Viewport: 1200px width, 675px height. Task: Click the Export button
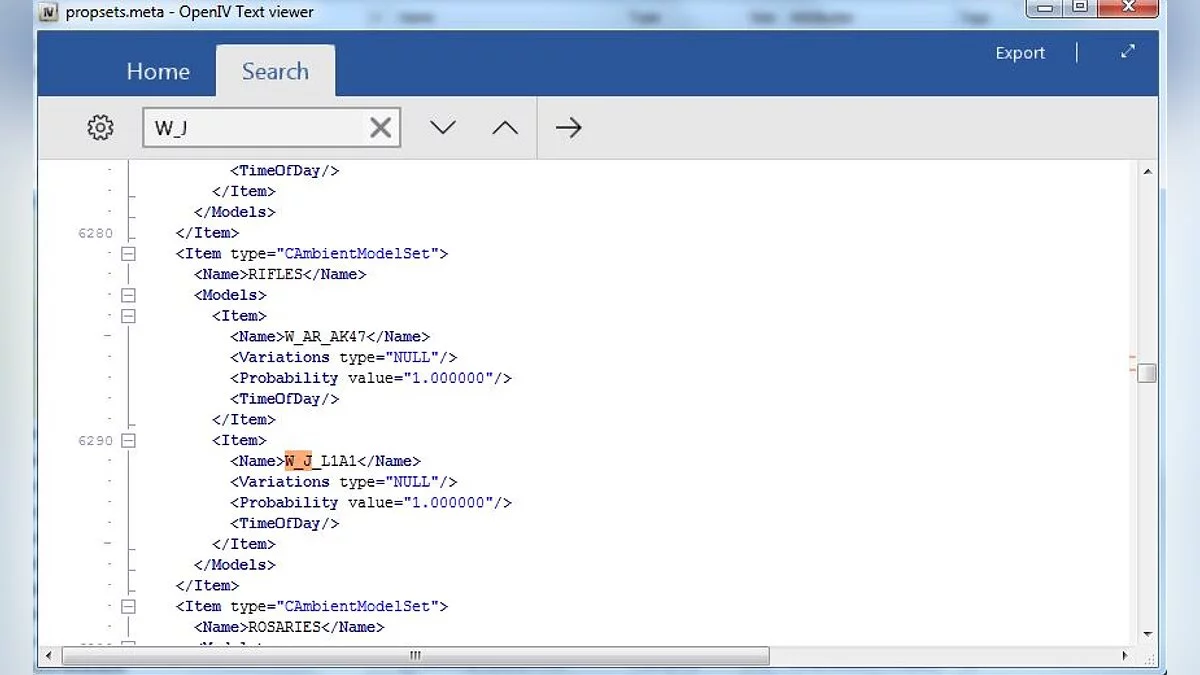1020,53
